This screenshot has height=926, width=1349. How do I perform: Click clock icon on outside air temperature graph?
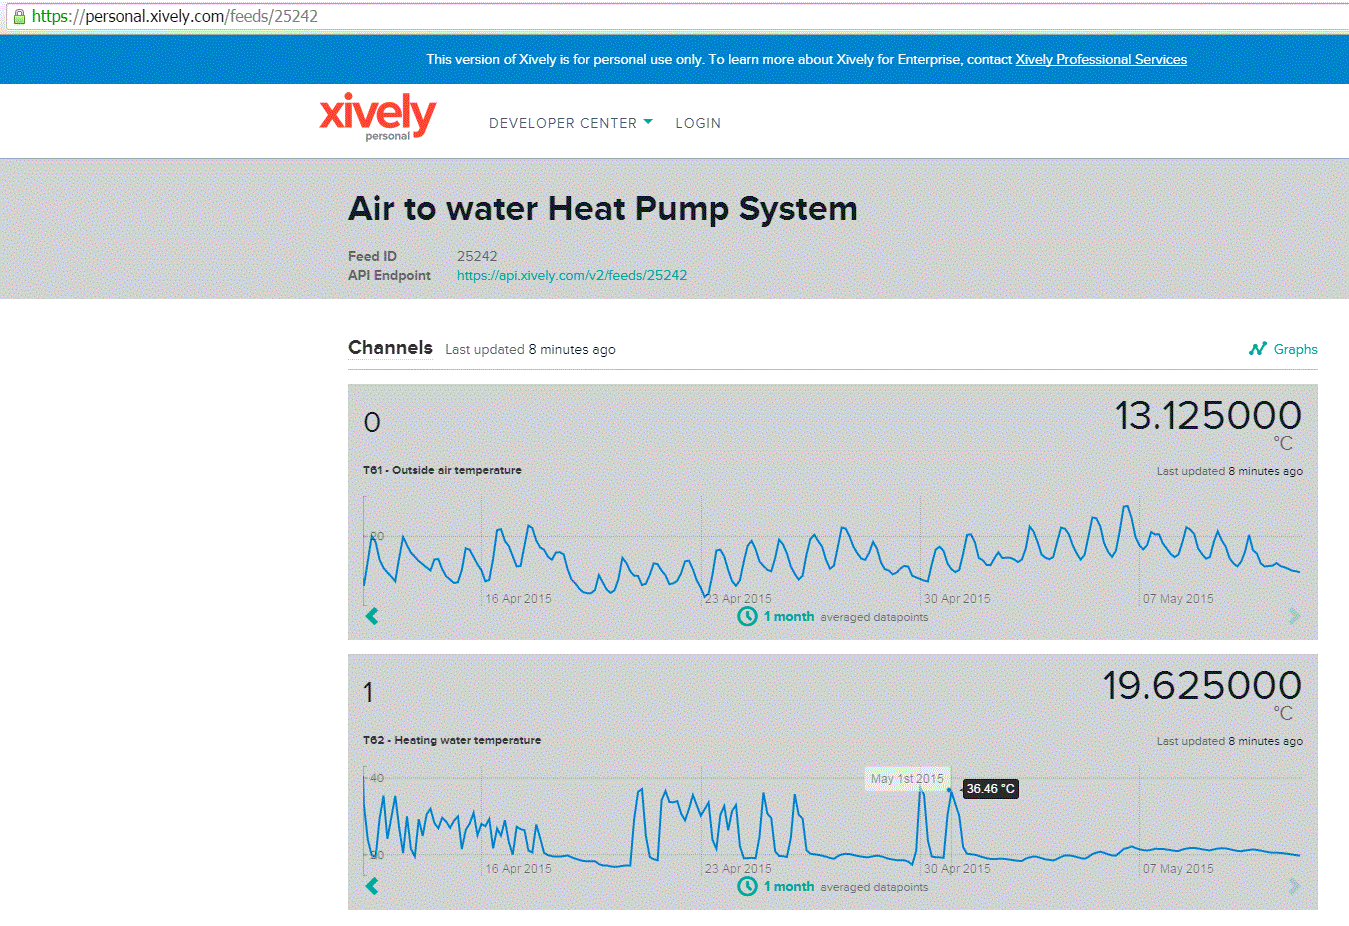tap(747, 616)
